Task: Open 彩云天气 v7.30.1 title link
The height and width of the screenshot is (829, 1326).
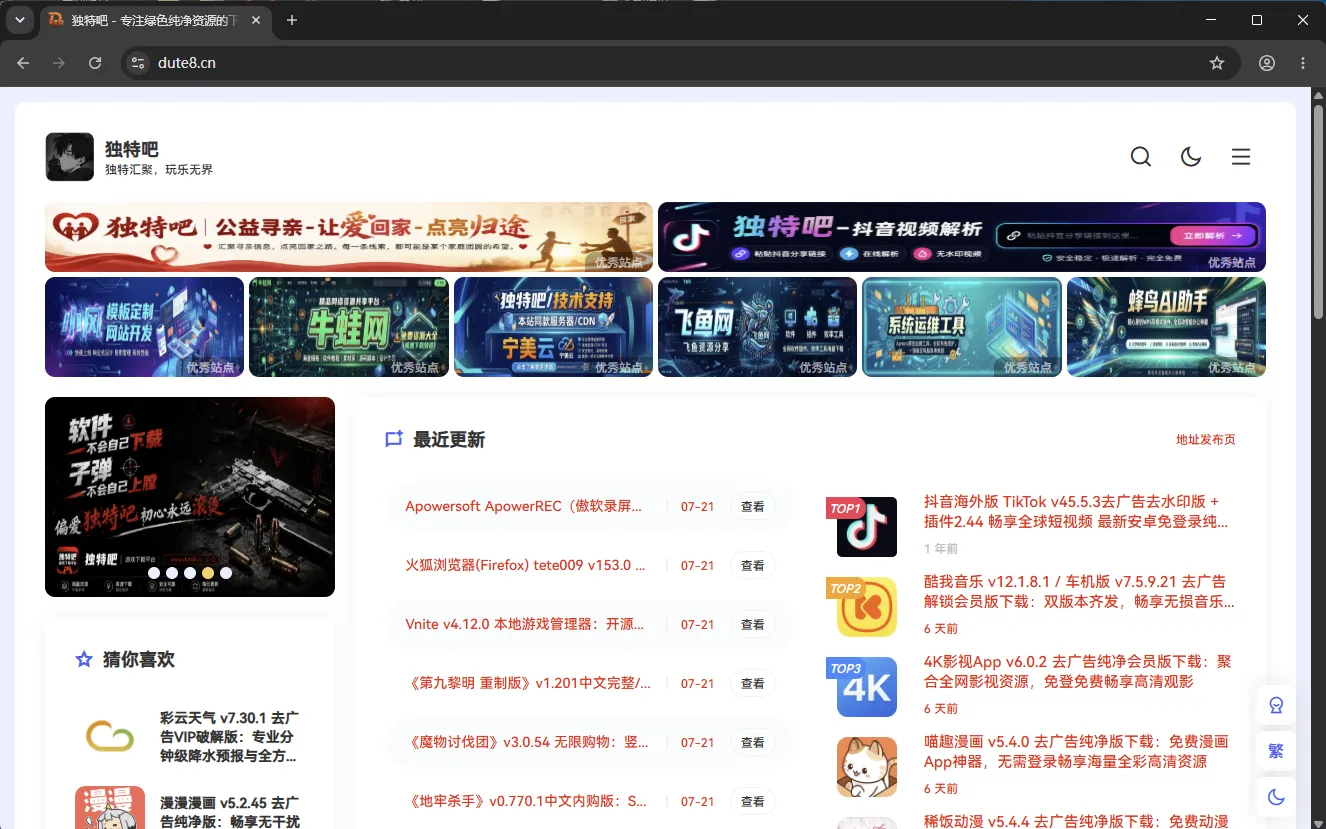Action: coord(229,737)
